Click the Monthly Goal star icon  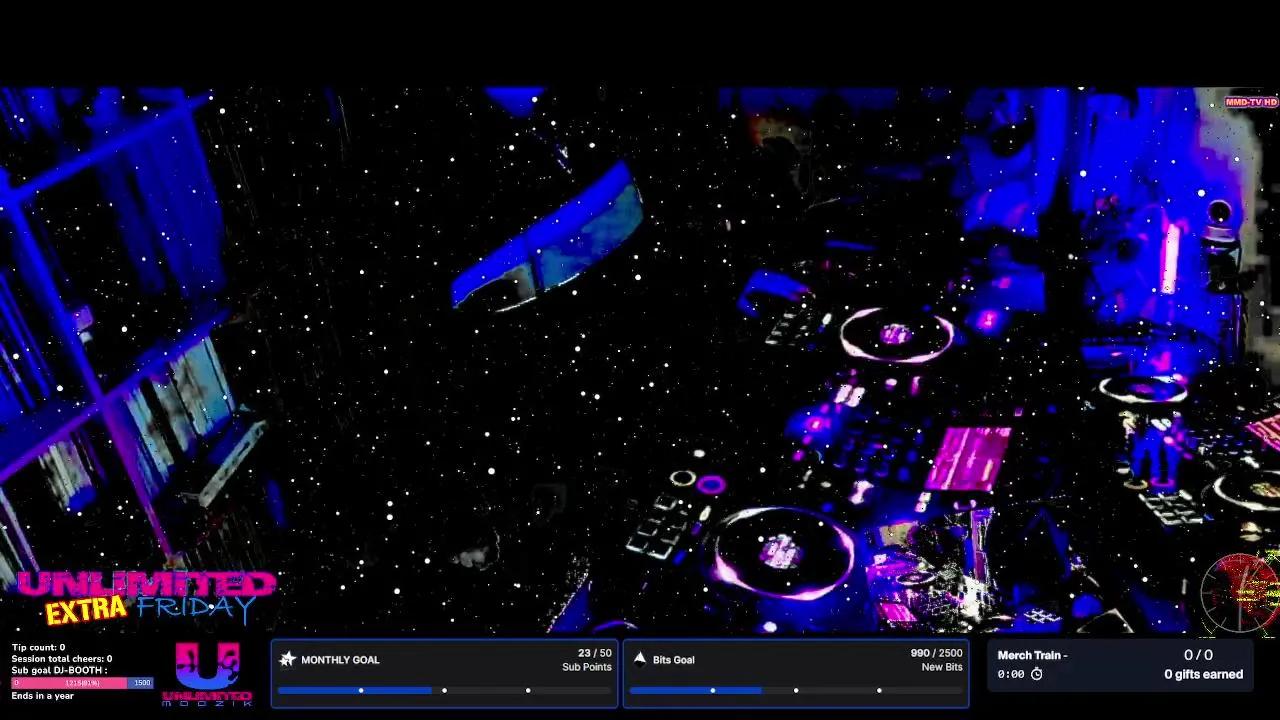click(x=288, y=659)
